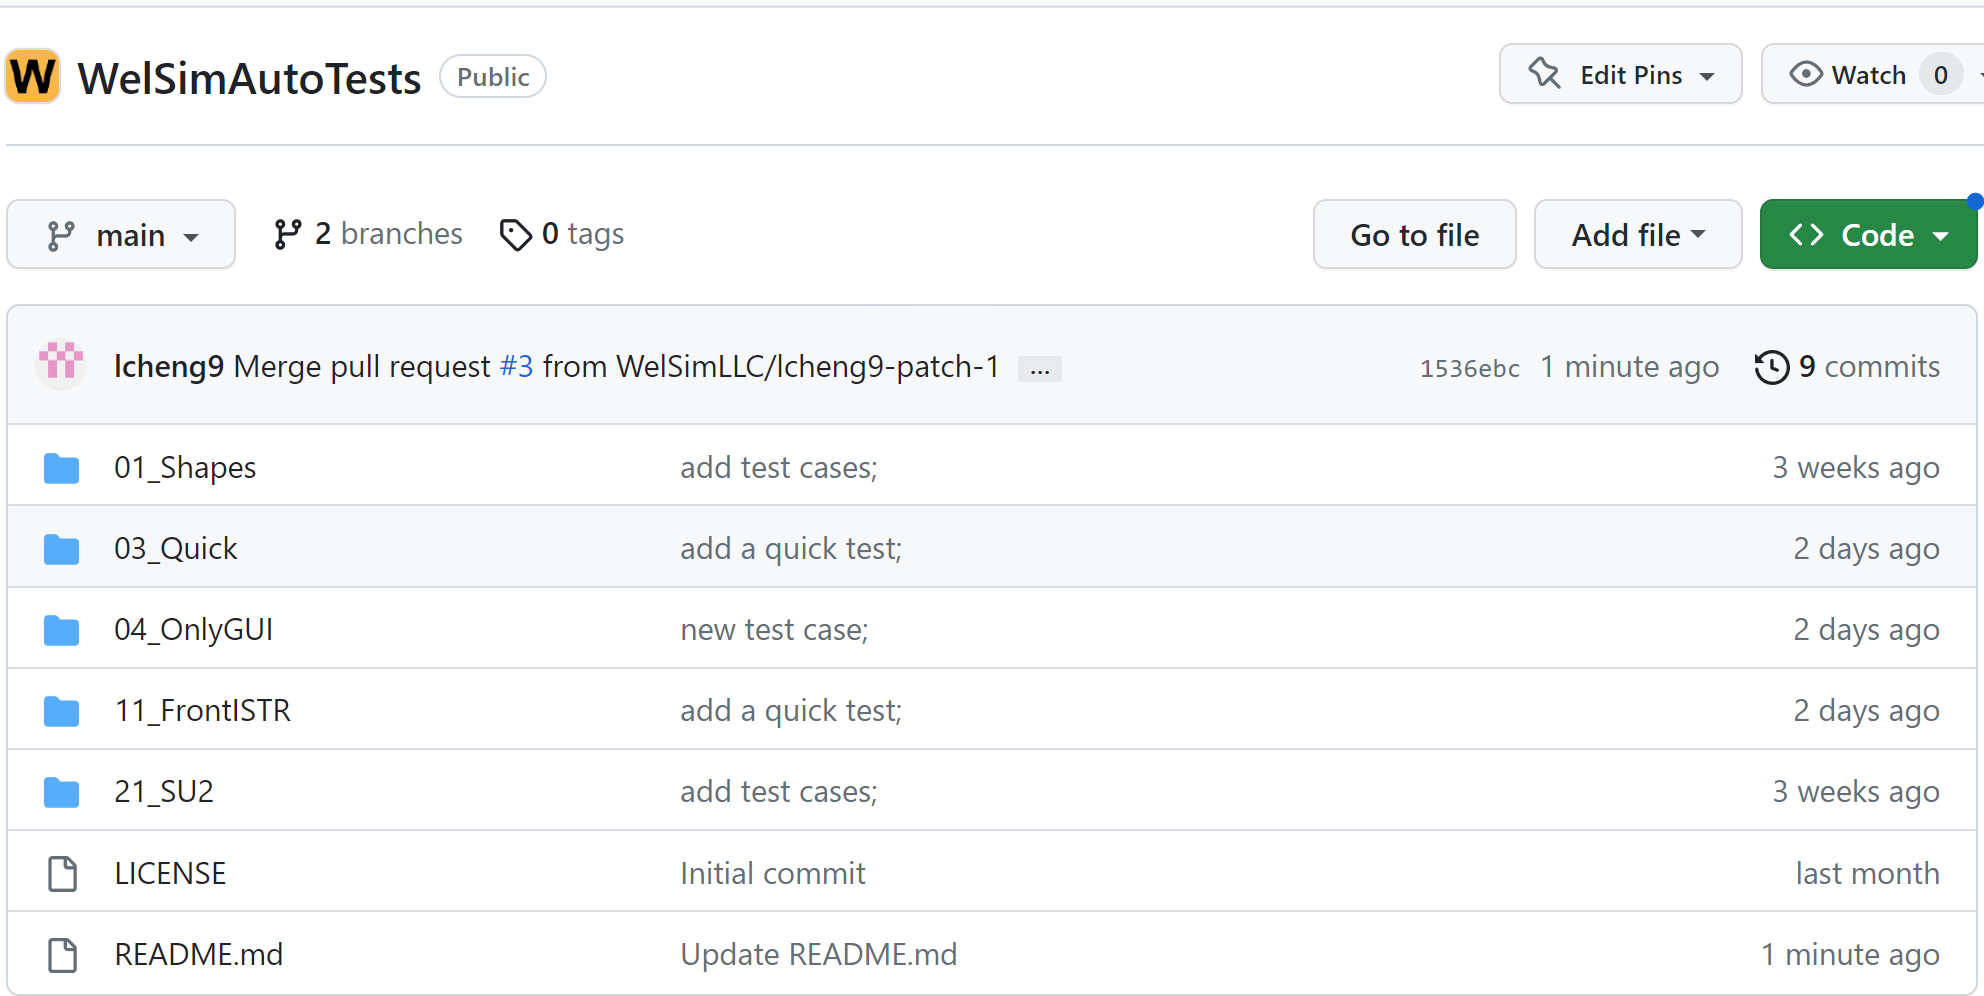View the 2 branches link
The width and height of the screenshot is (1984, 996).
point(368,234)
